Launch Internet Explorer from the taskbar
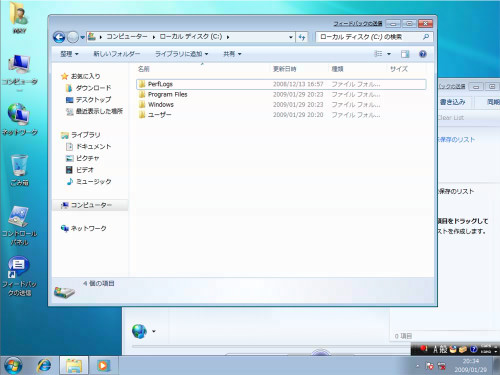Image resolution: width=500 pixels, height=375 pixels. tap(44, 366)
